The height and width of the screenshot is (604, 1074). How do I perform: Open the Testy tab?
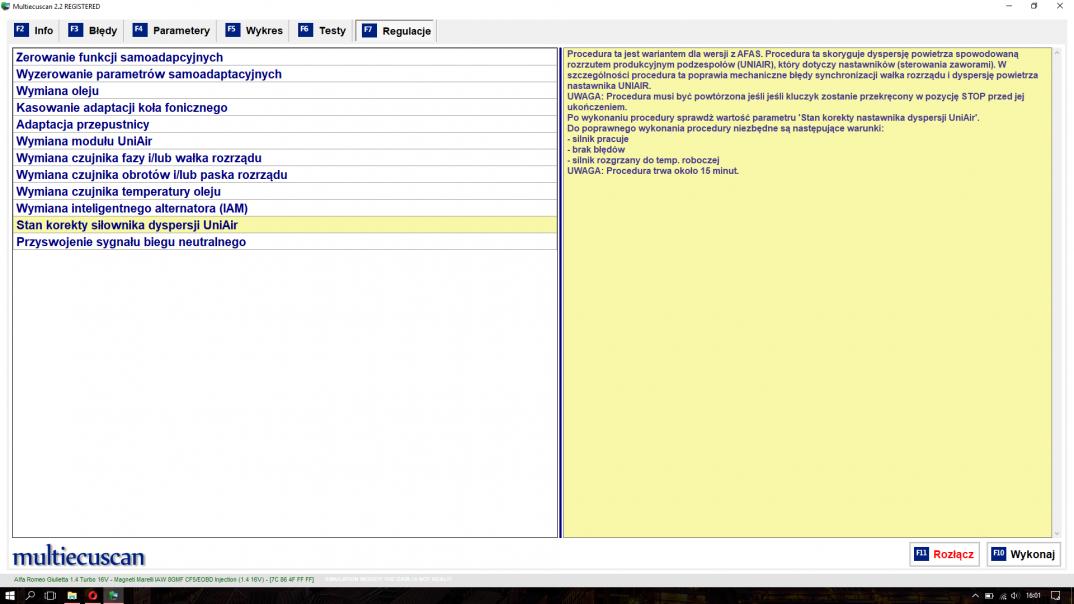click(323, 31)
